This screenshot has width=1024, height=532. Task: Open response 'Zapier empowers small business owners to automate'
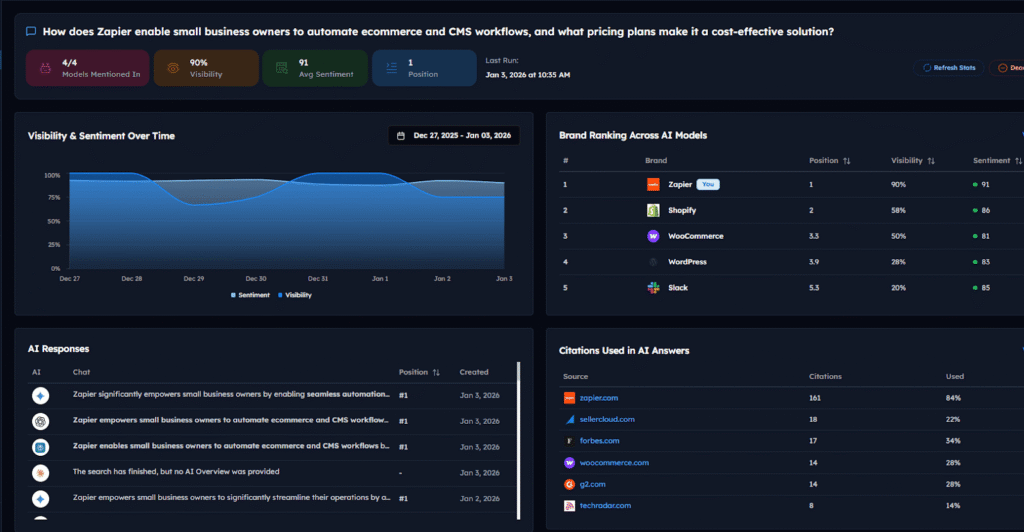coord(231,420)
